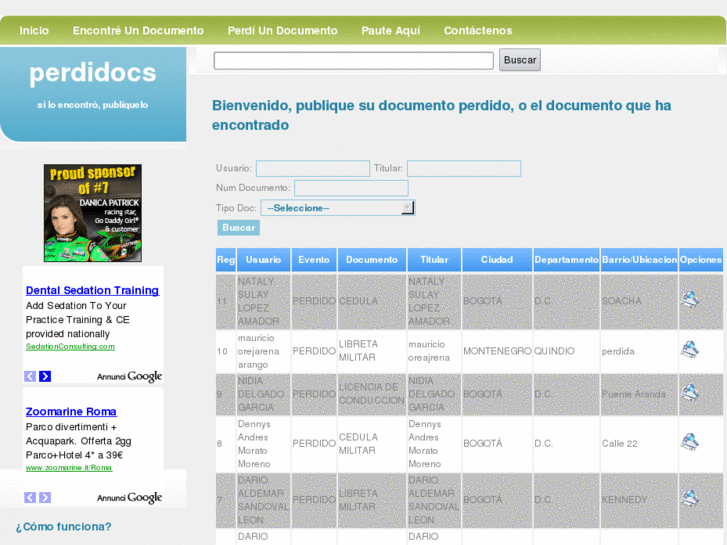Click the CEDULA MILITAR document cell
This screenshot has width=727, height=545.
pyautogui.click(x=372, y=443)
